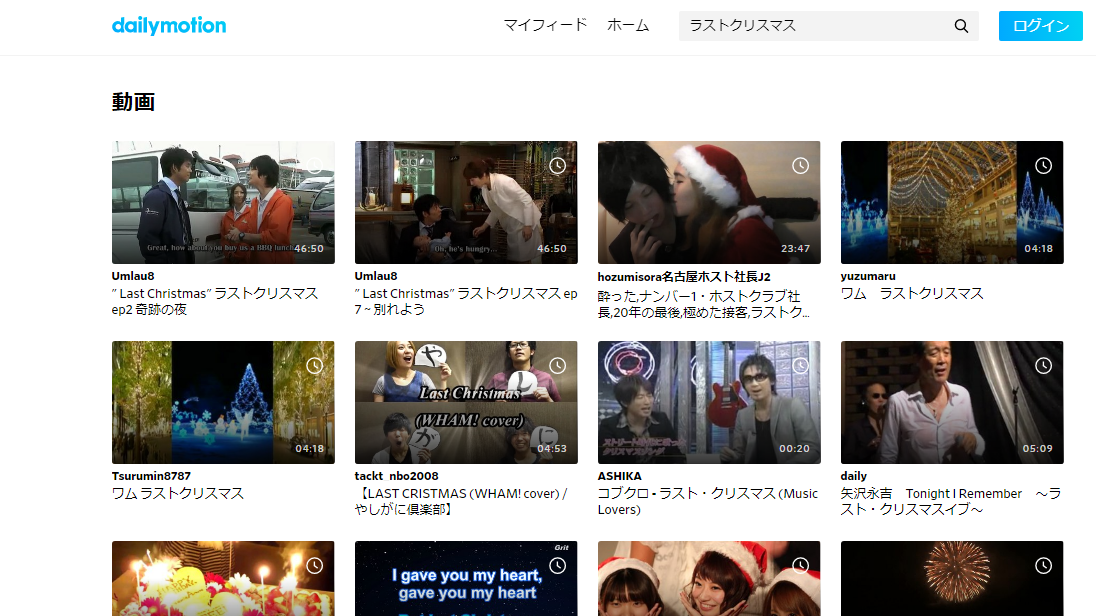Play the Last Christmas WHAM! cover thumbnail

466,402
